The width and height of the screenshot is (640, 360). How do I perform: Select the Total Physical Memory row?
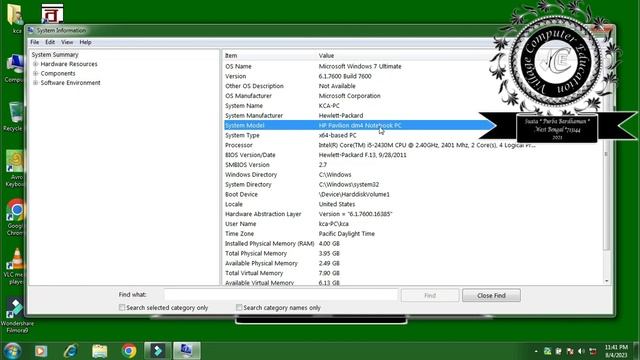[413, 253]
